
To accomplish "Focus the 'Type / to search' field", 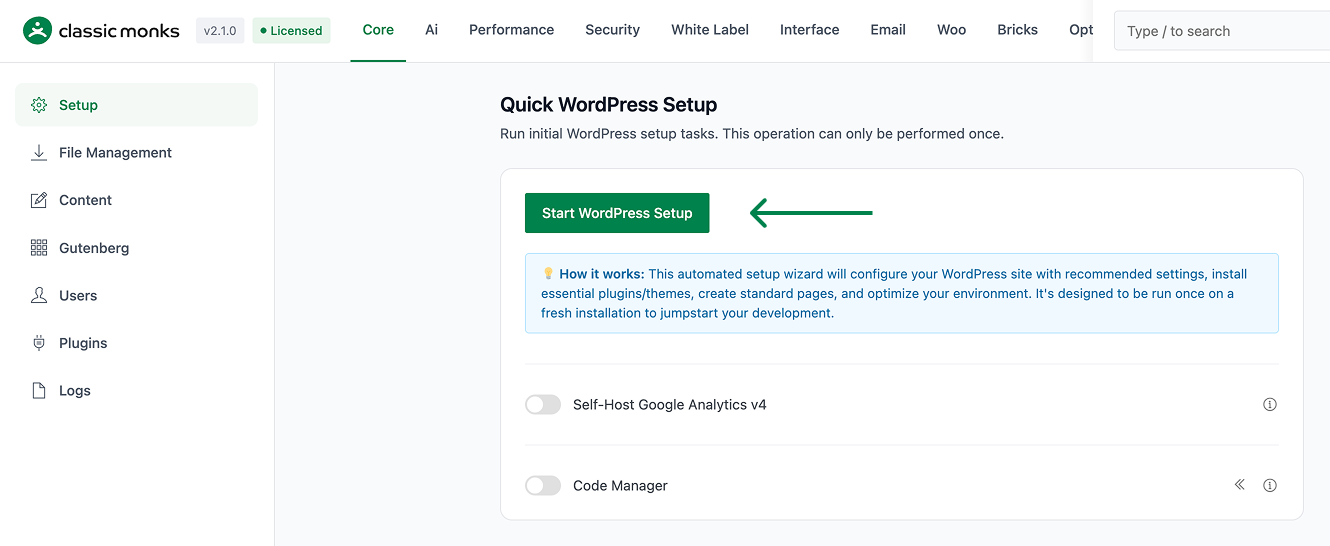I will click(1222, 31).
